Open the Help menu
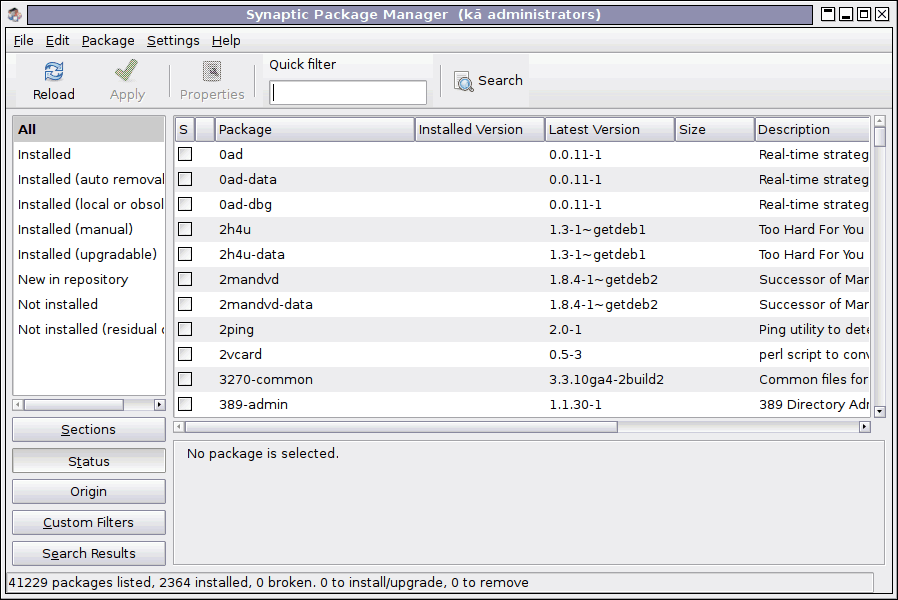 pos(226,41)
